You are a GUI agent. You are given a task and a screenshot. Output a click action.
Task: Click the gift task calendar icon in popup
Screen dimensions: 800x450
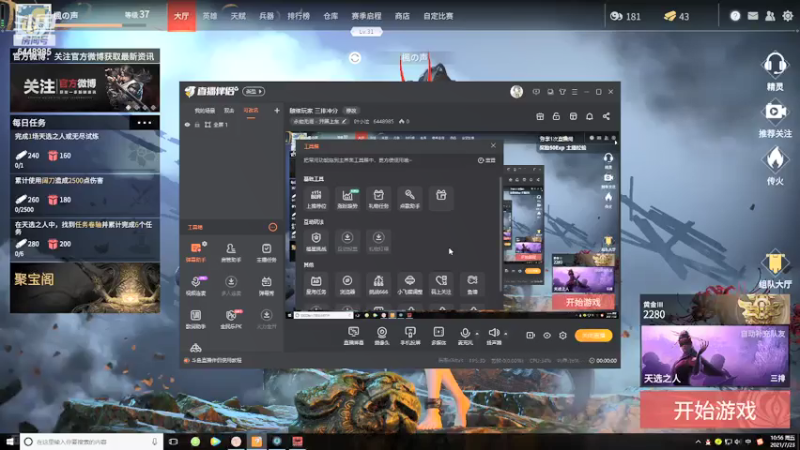(379, 198)
